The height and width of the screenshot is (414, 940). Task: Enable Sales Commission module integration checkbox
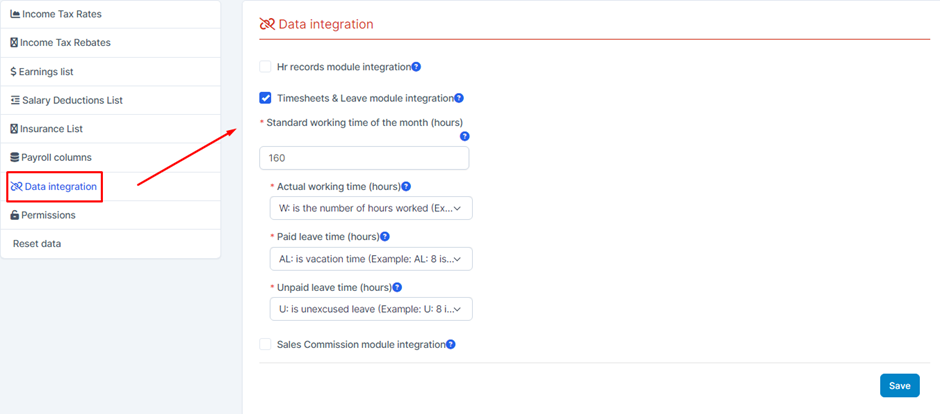(265, 344)
